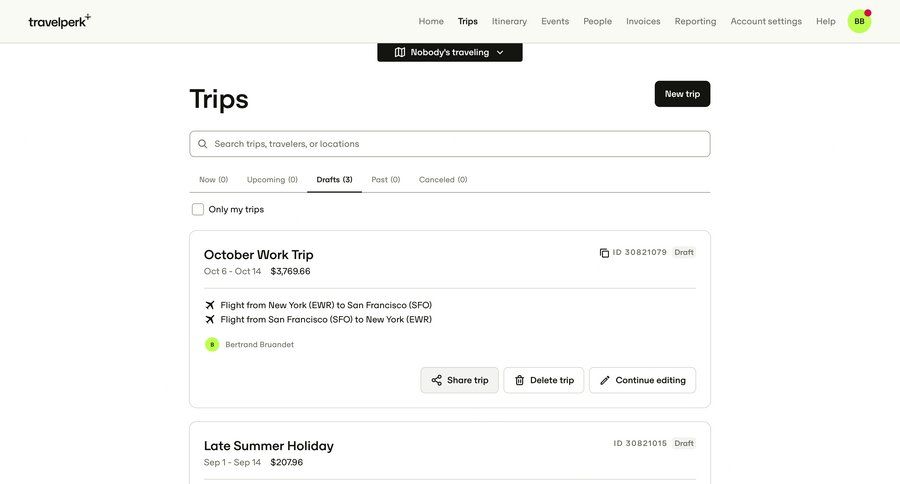
Task: Click the search magnifier icon
Action: [203, 144]
